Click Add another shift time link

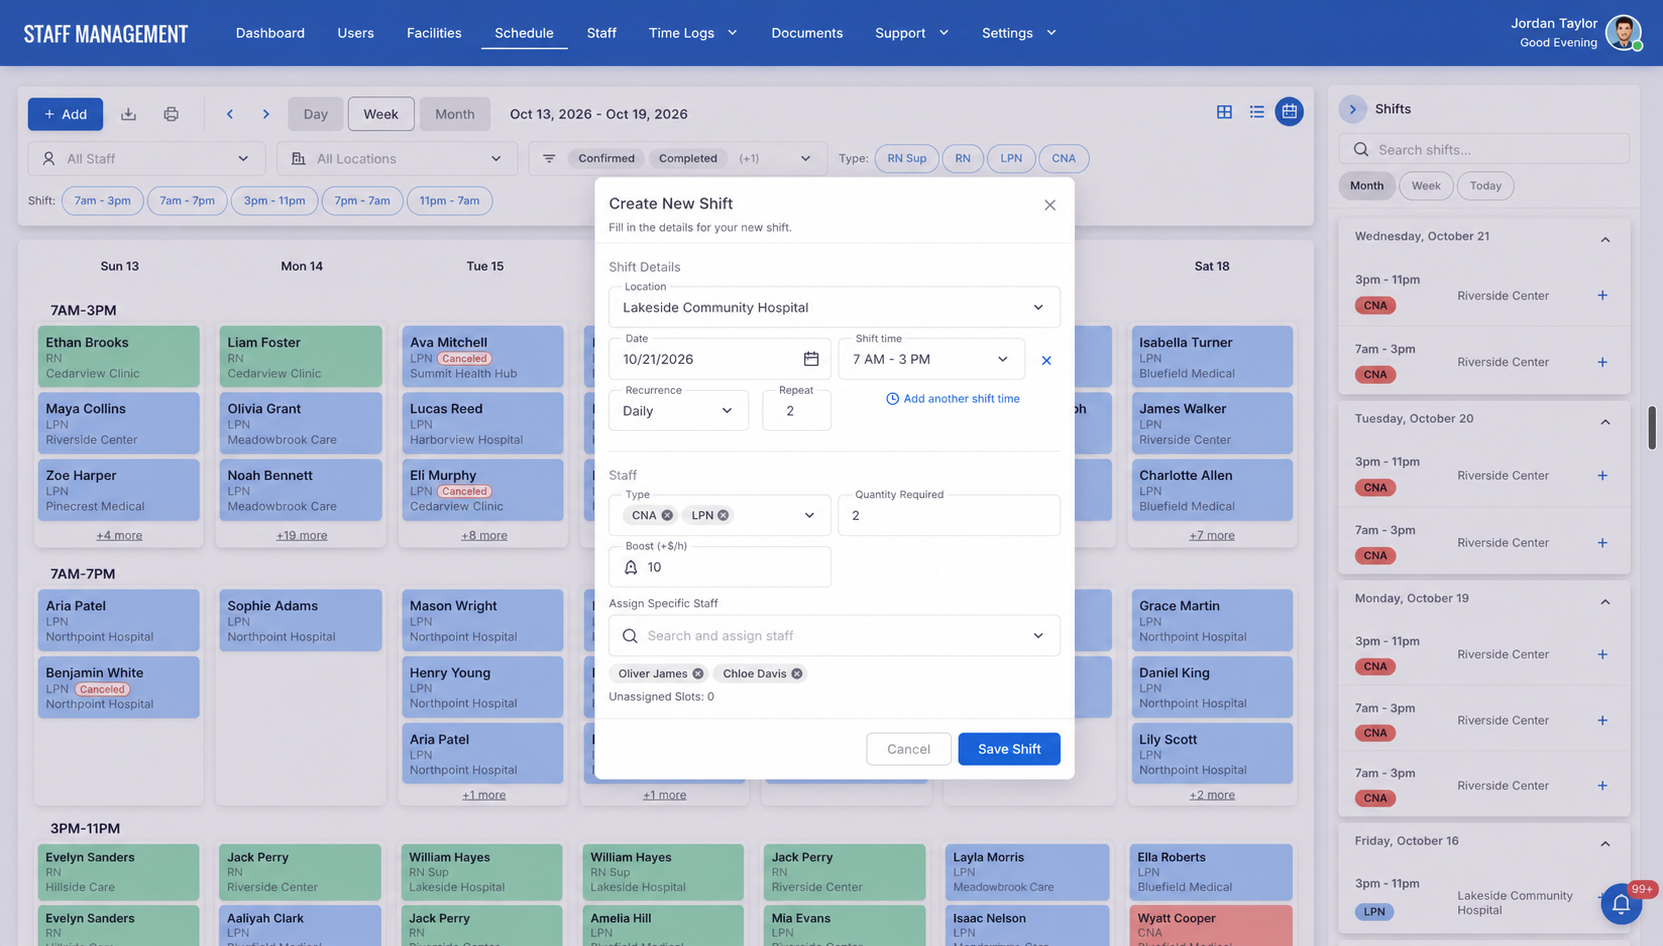pyautogui.click(x=953, y=399)
